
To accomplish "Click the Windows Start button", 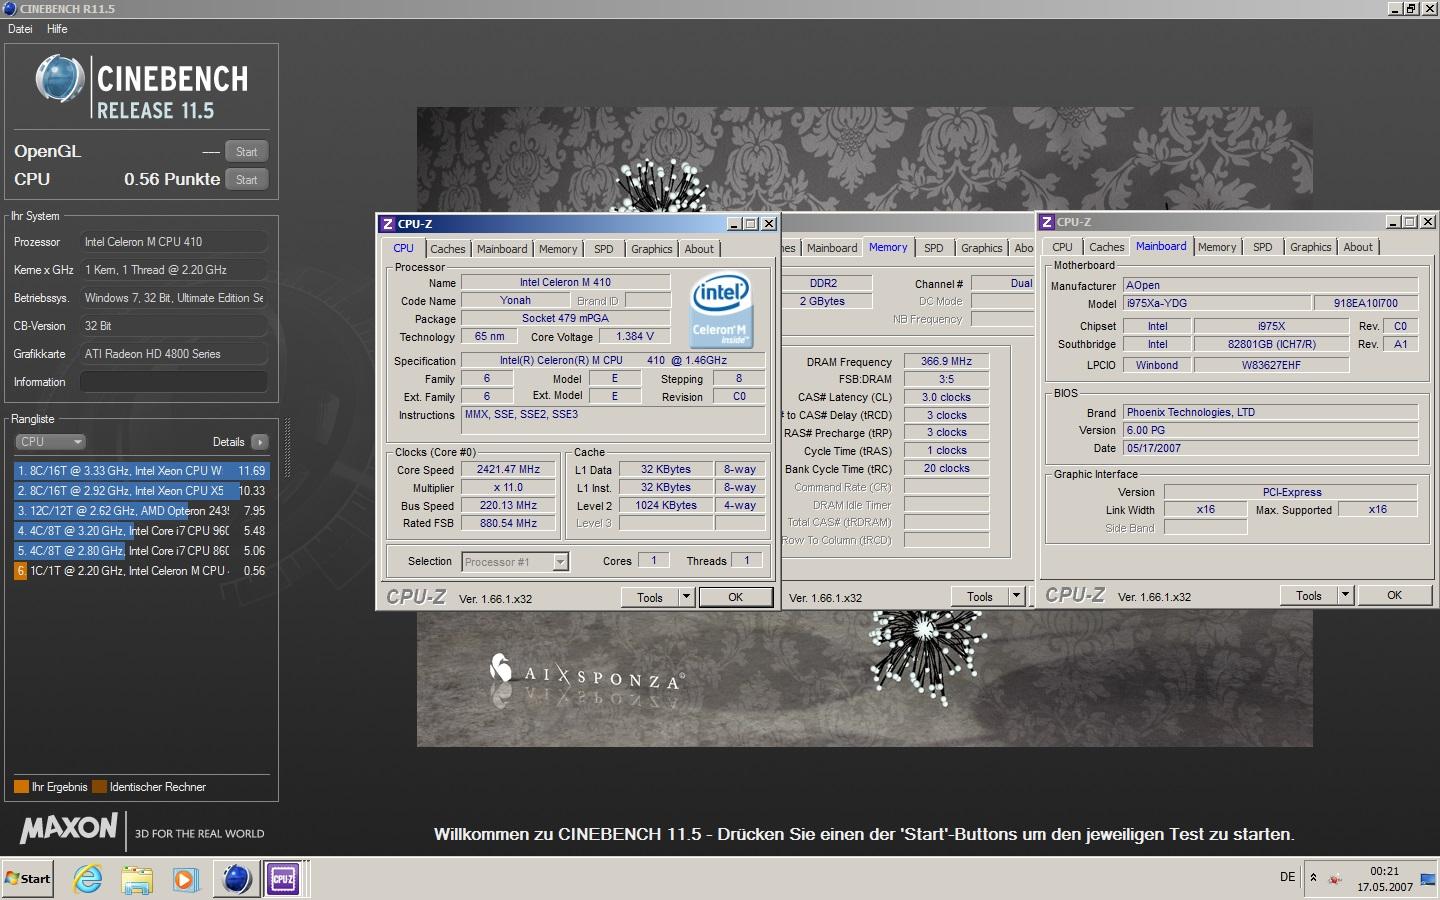I will [x=27, y=879].
